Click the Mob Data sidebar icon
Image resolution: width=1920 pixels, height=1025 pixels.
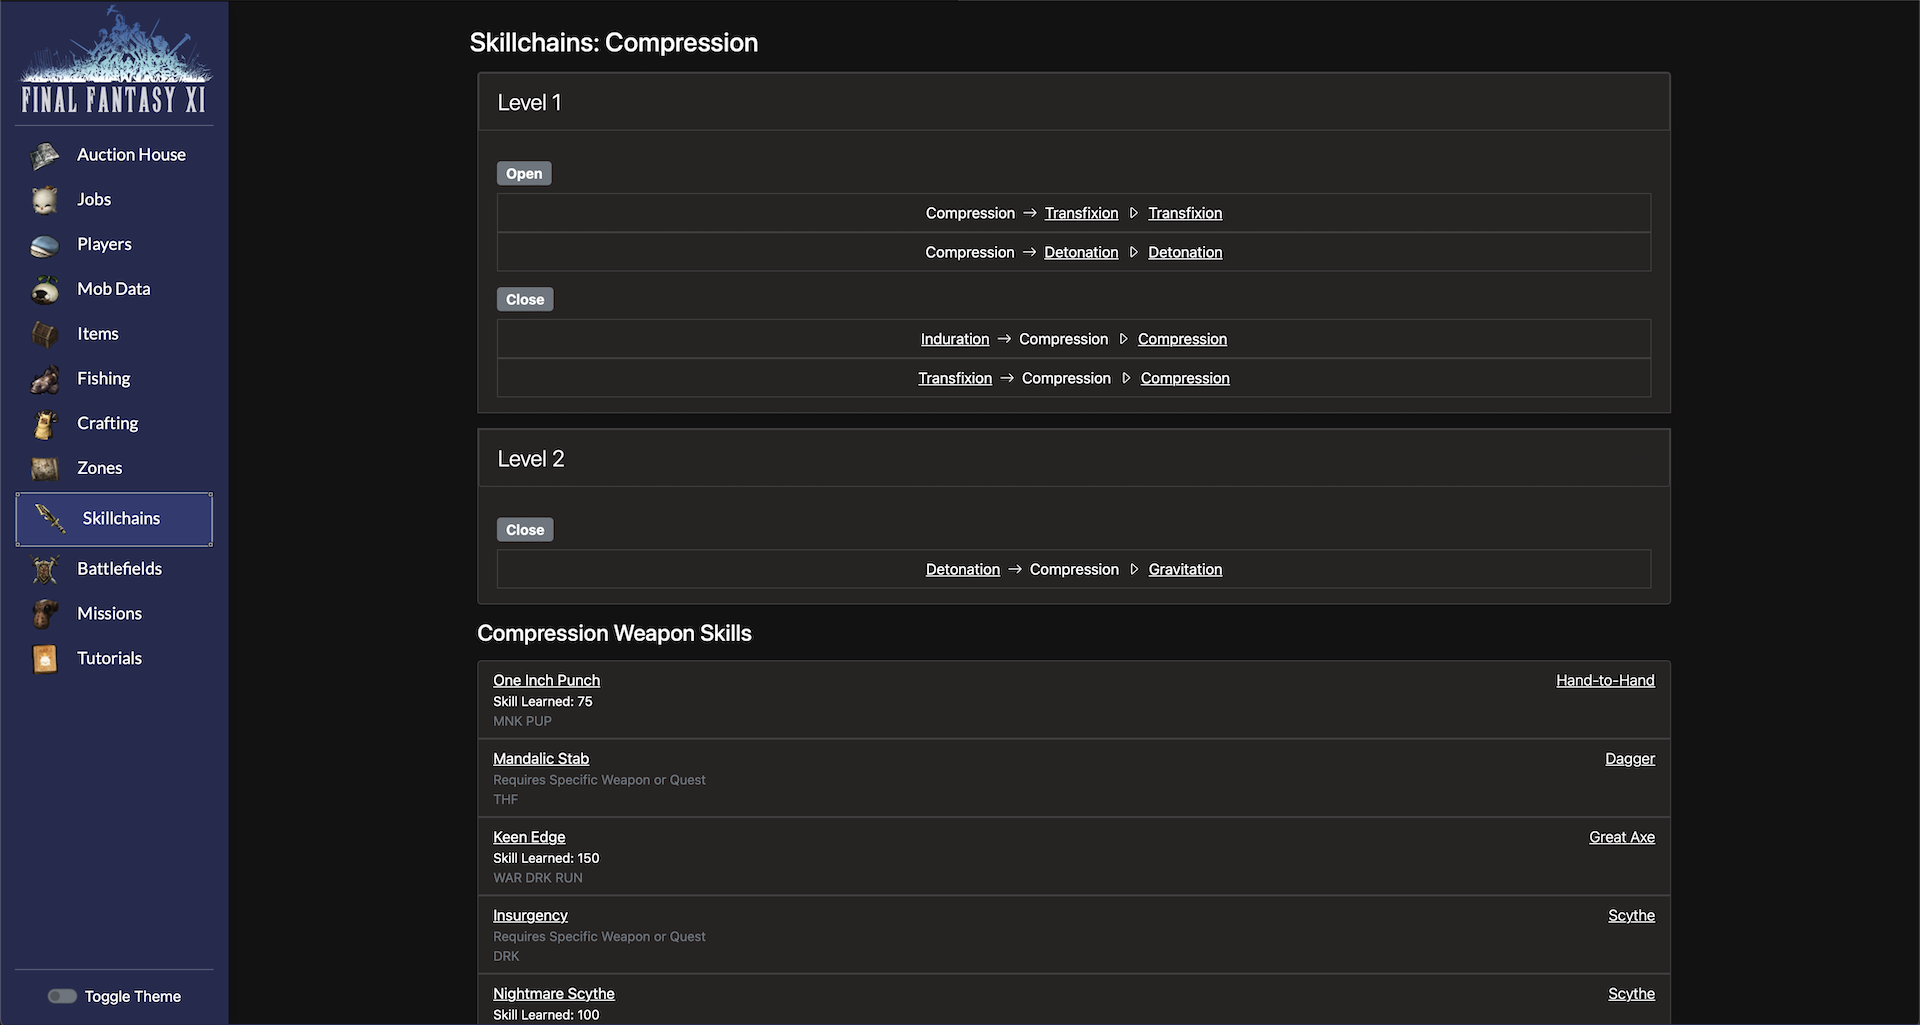(x=45, y=290)
